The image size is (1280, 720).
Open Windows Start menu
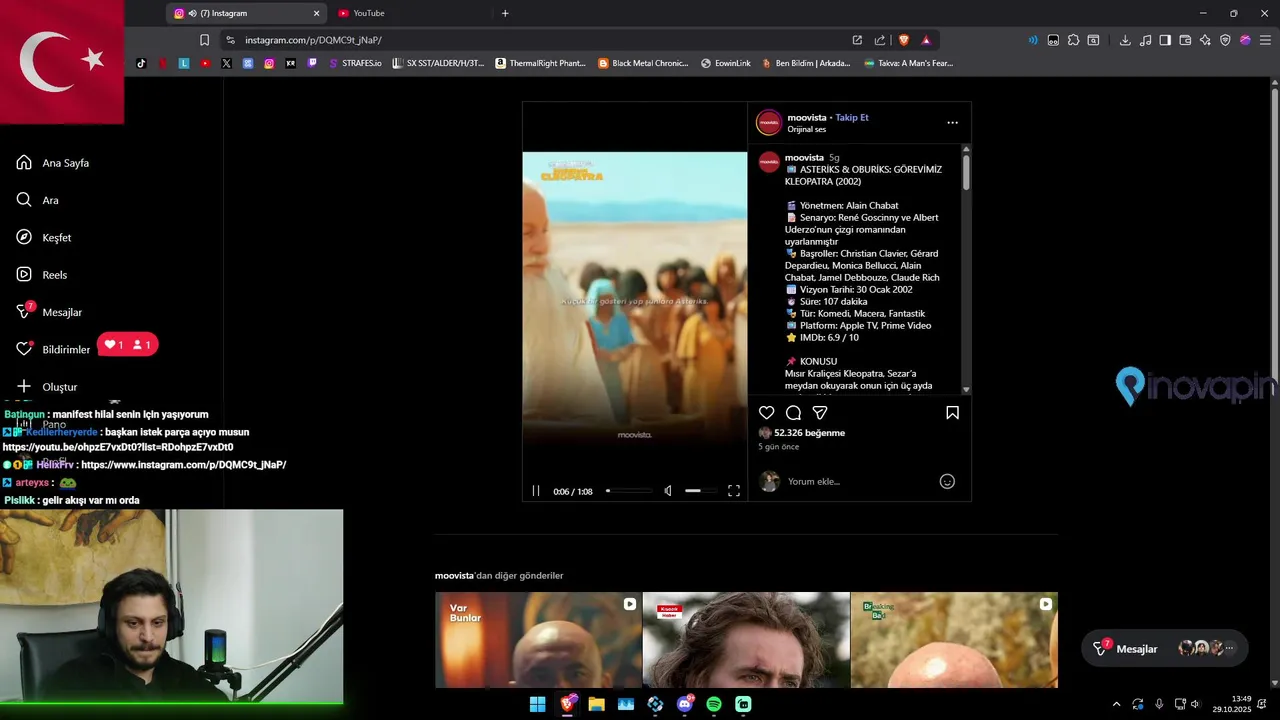click(537, 704)
